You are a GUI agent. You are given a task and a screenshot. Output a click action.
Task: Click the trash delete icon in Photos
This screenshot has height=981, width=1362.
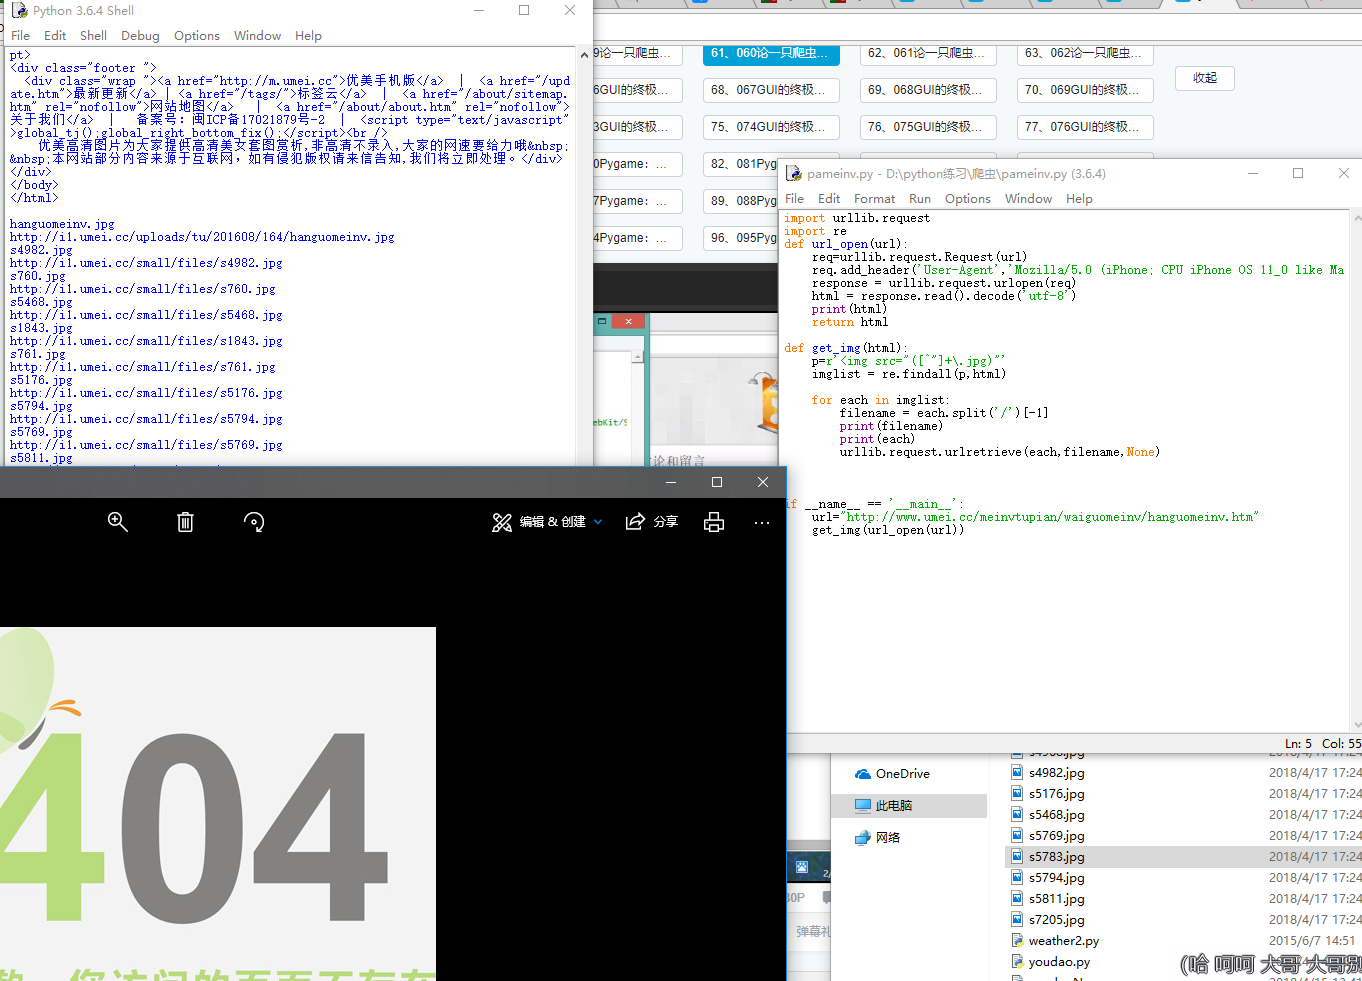tap(185, 522)
